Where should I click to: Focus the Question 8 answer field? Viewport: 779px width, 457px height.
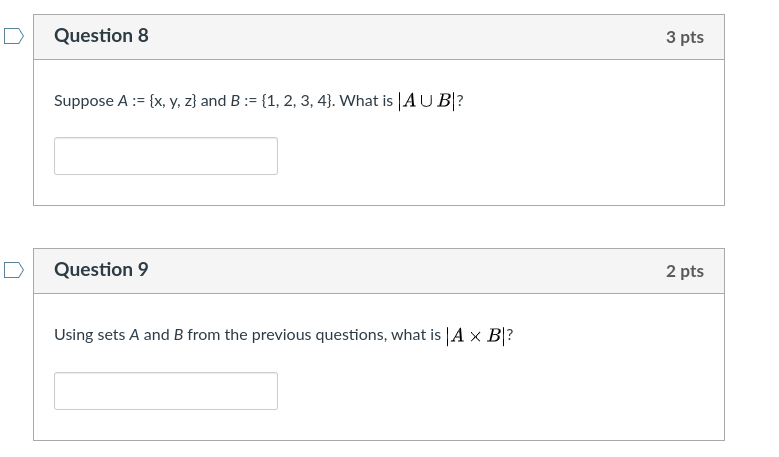tap(166, 156)
